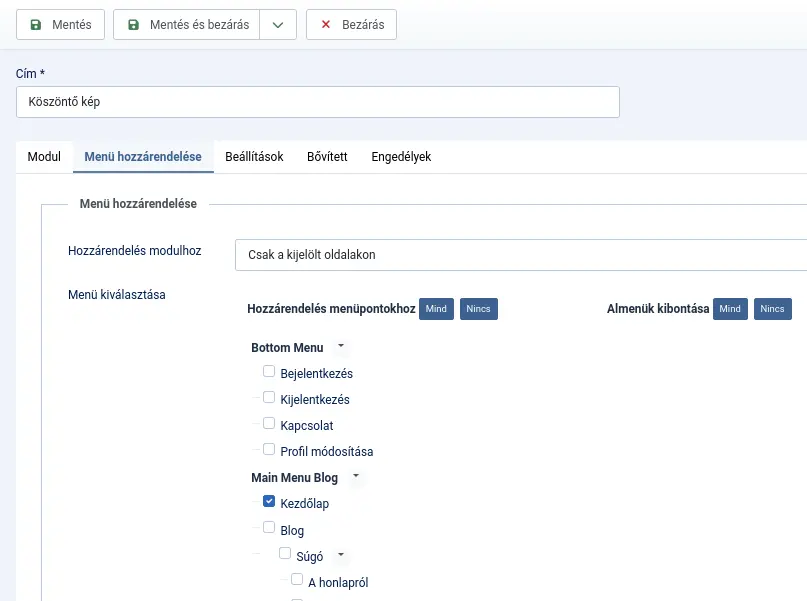The height and width of the screenshot is (601, 807).
Task: Switch to the Beállítások tab
Action: [x=254, y=157]
